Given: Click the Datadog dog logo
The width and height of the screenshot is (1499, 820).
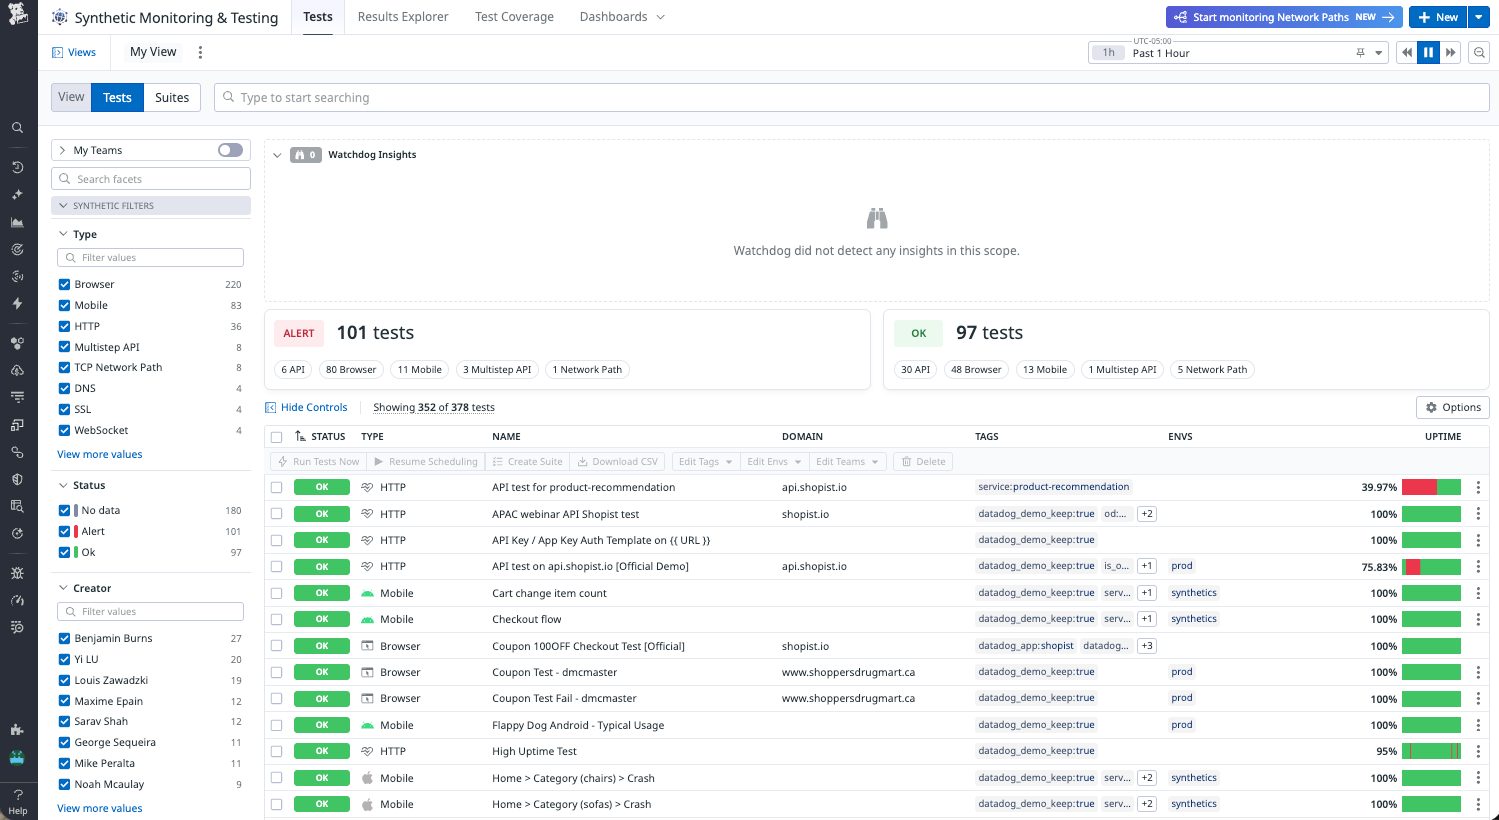Looking at the screenshot, I should click(x=18, y=14).
